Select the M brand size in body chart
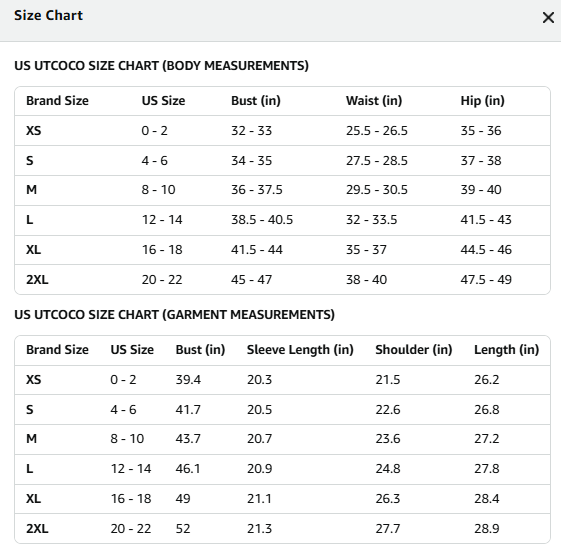 coord(31,190)
